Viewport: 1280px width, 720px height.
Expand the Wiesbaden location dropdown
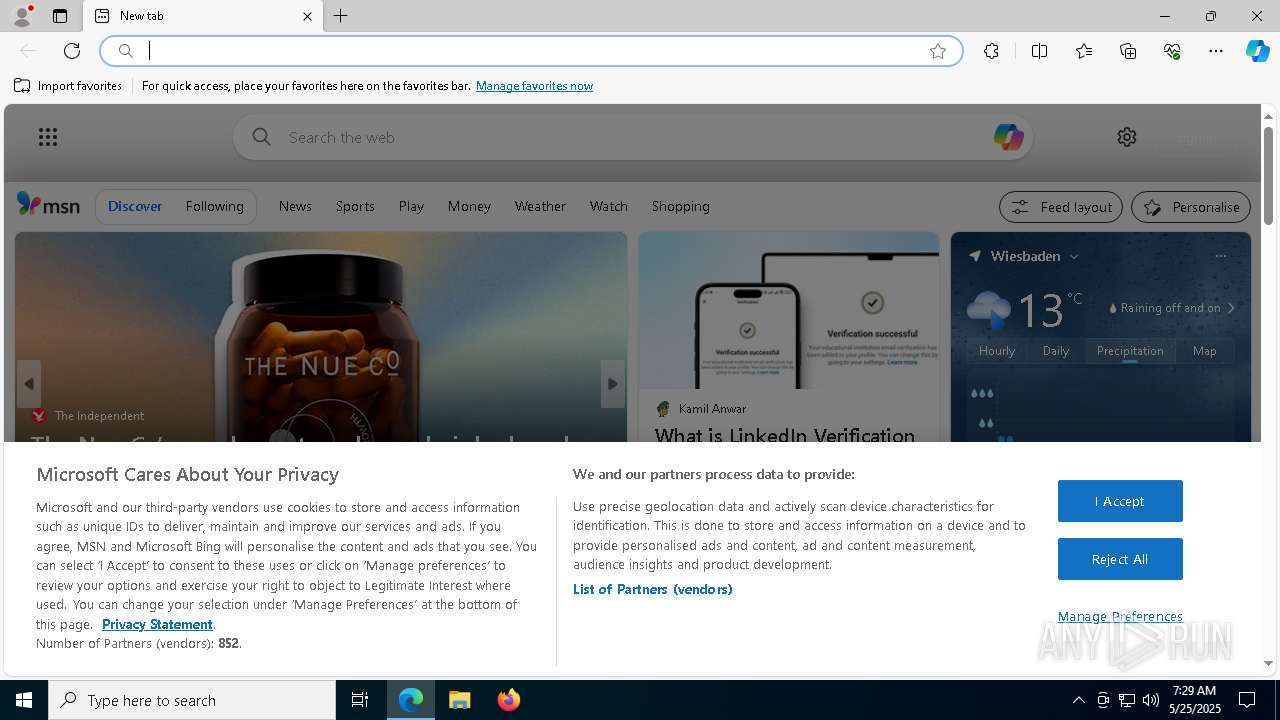1074,256
